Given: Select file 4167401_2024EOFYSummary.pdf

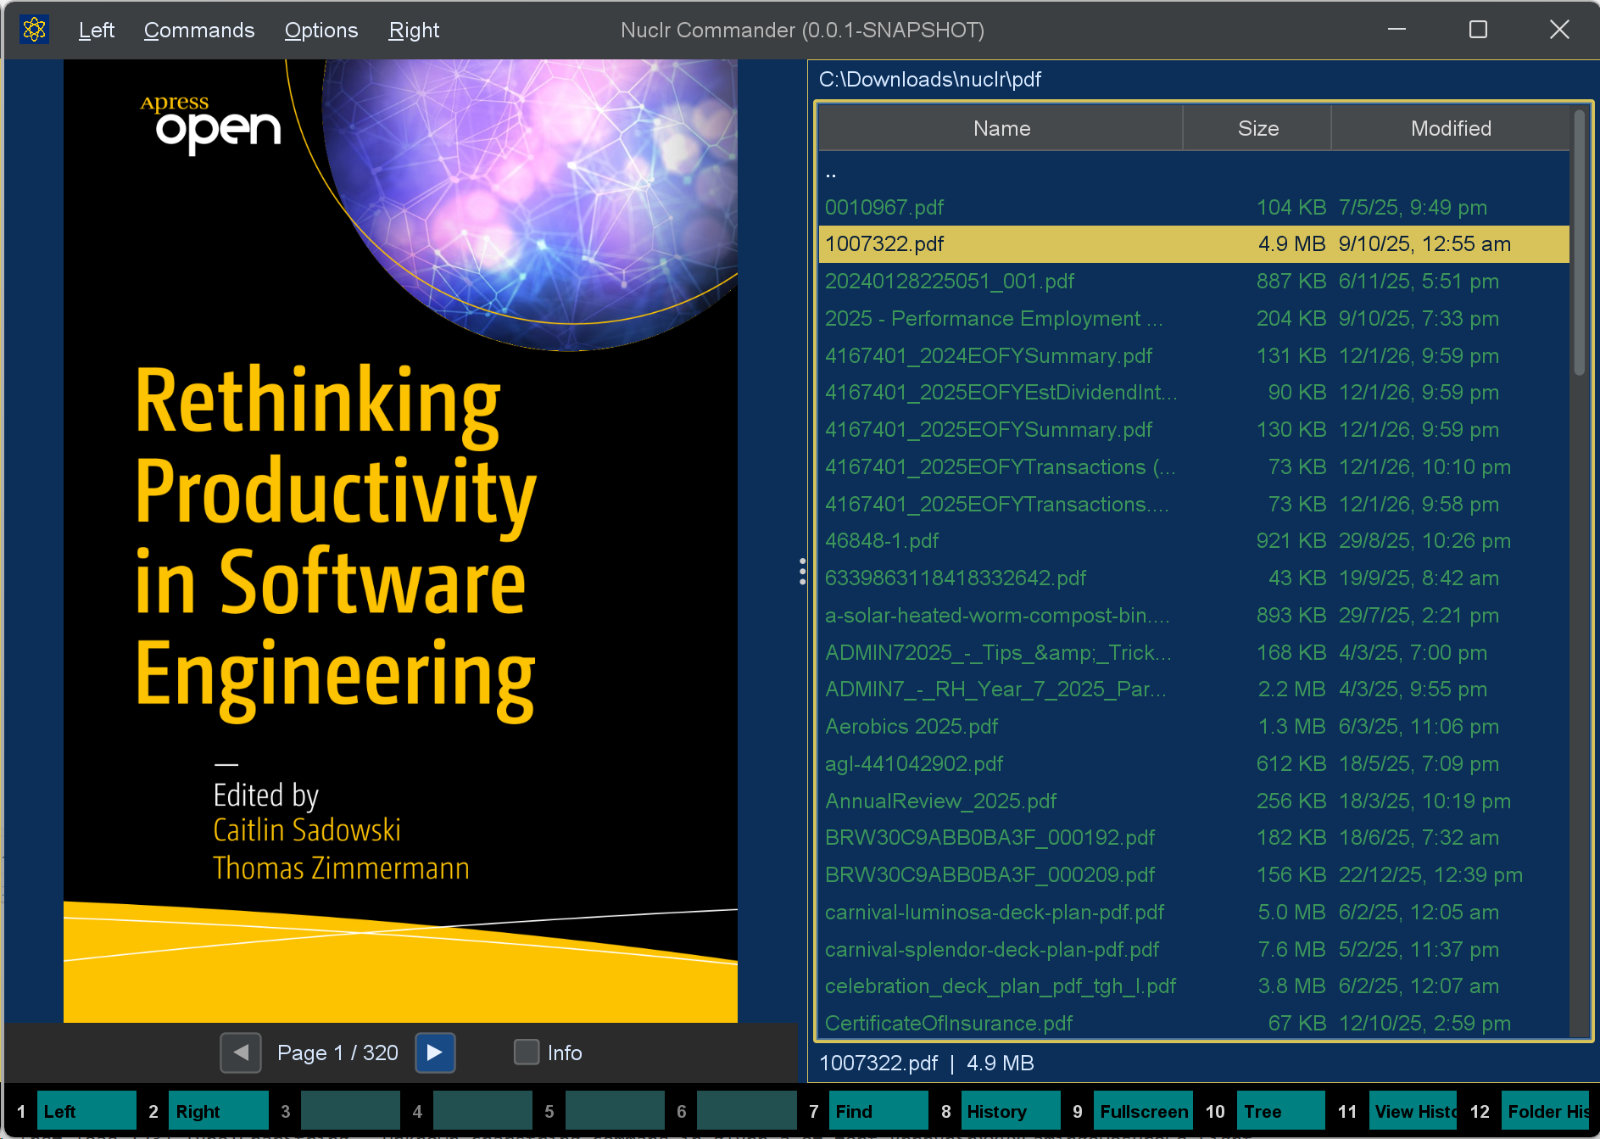Looking at the screenshot, I should 1194,355.
